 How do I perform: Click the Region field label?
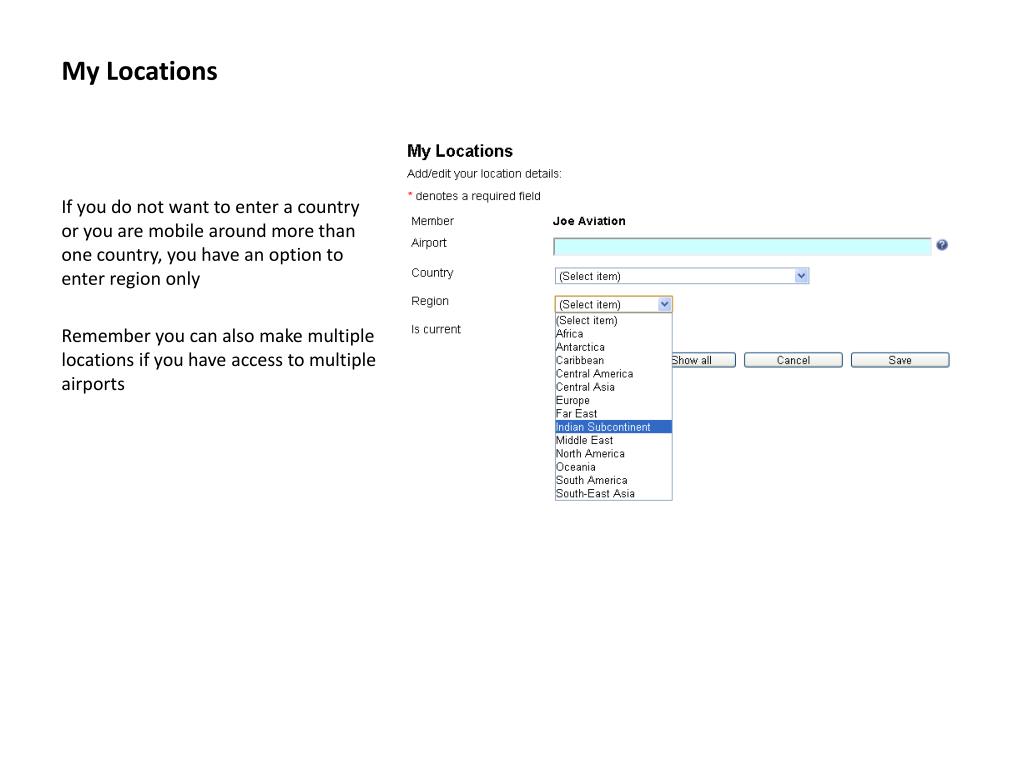(x=430, y=301)
